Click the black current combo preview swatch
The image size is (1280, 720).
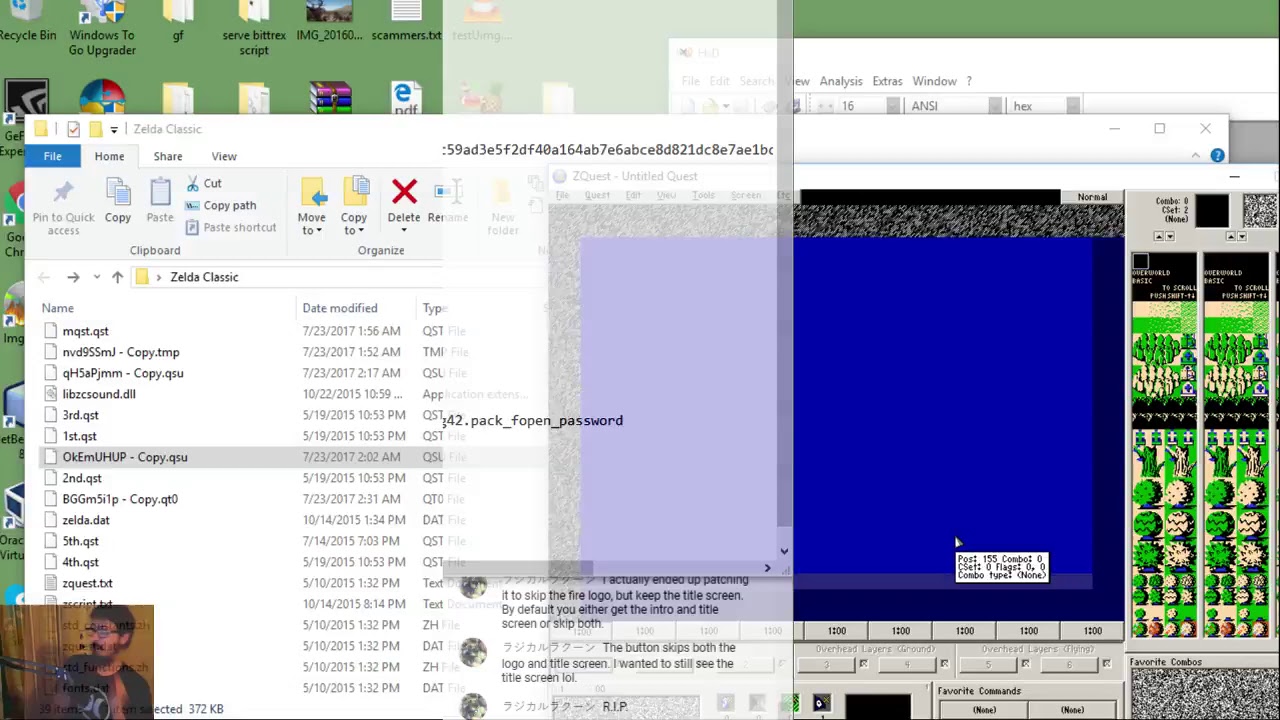[x=1212, y=210]
